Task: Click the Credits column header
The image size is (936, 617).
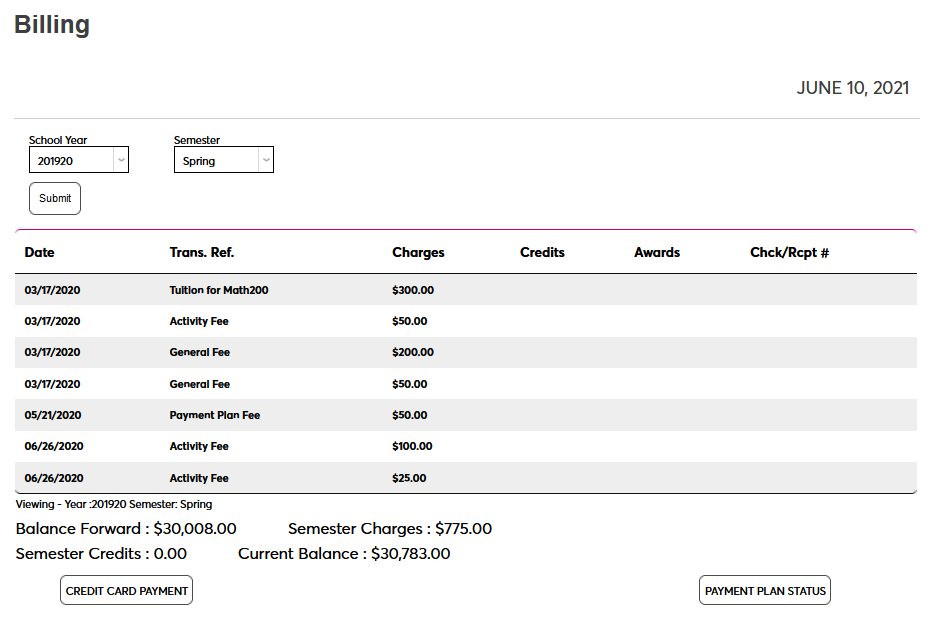Action: pos(542,253)
